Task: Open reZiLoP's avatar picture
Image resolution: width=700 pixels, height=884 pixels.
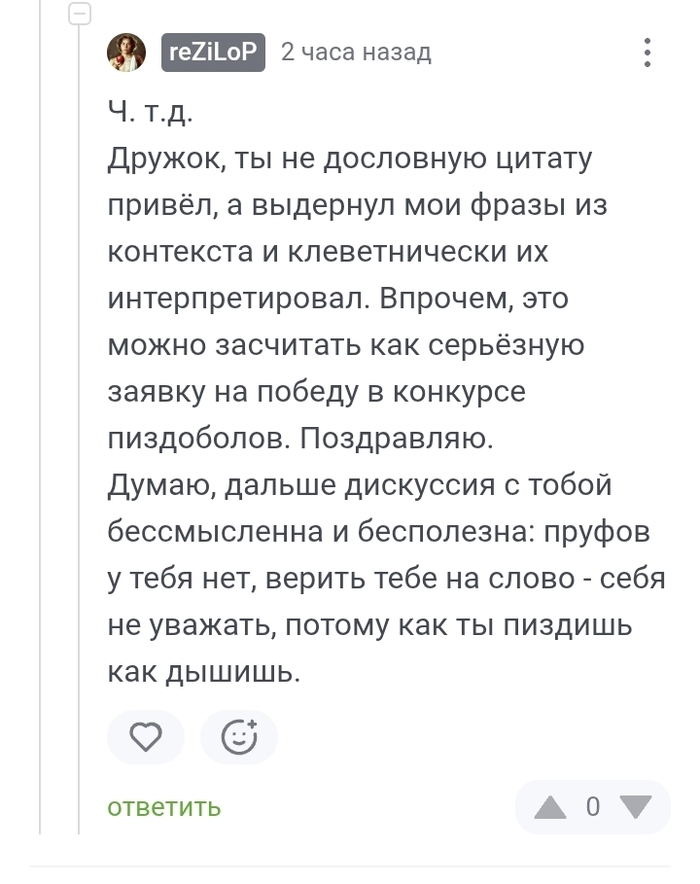Action: [127, 52]
